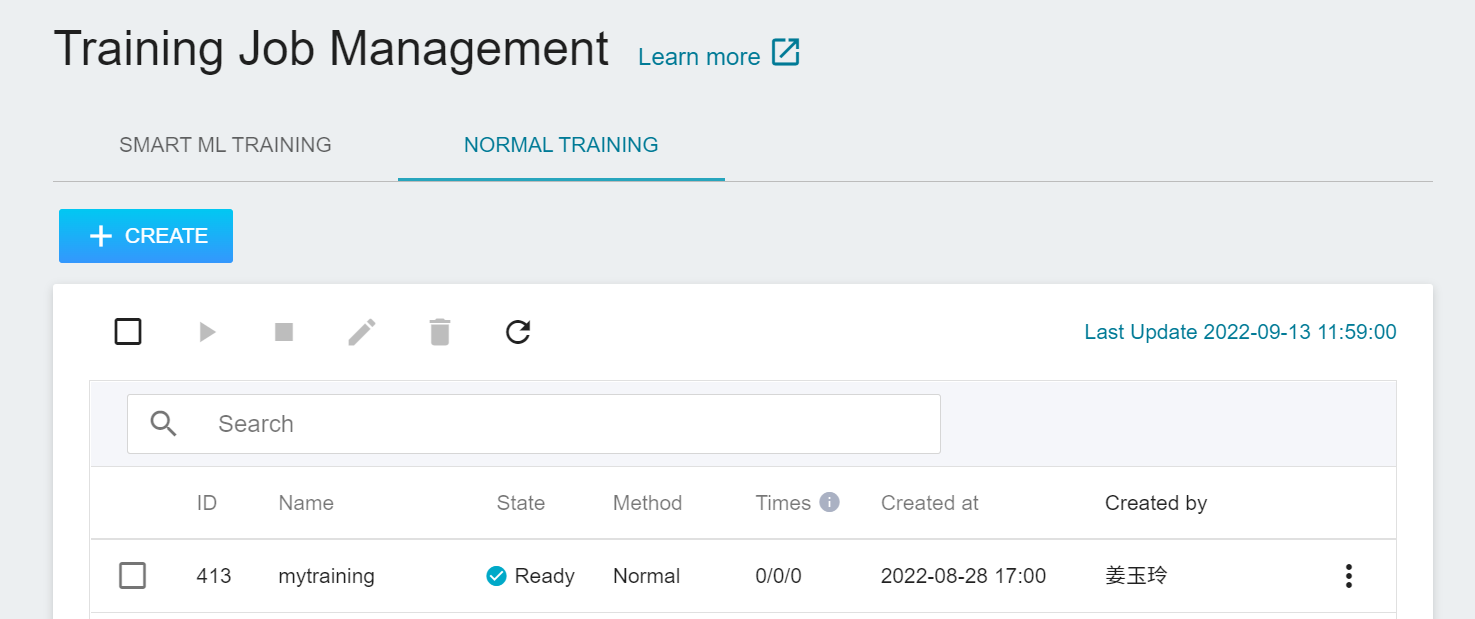Check the box for mytraining row

(x=132, y=576)
